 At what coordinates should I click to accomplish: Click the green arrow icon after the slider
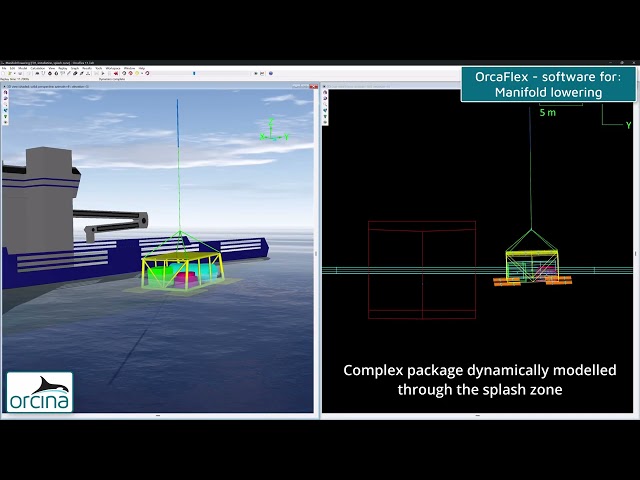tap(256, 73)
